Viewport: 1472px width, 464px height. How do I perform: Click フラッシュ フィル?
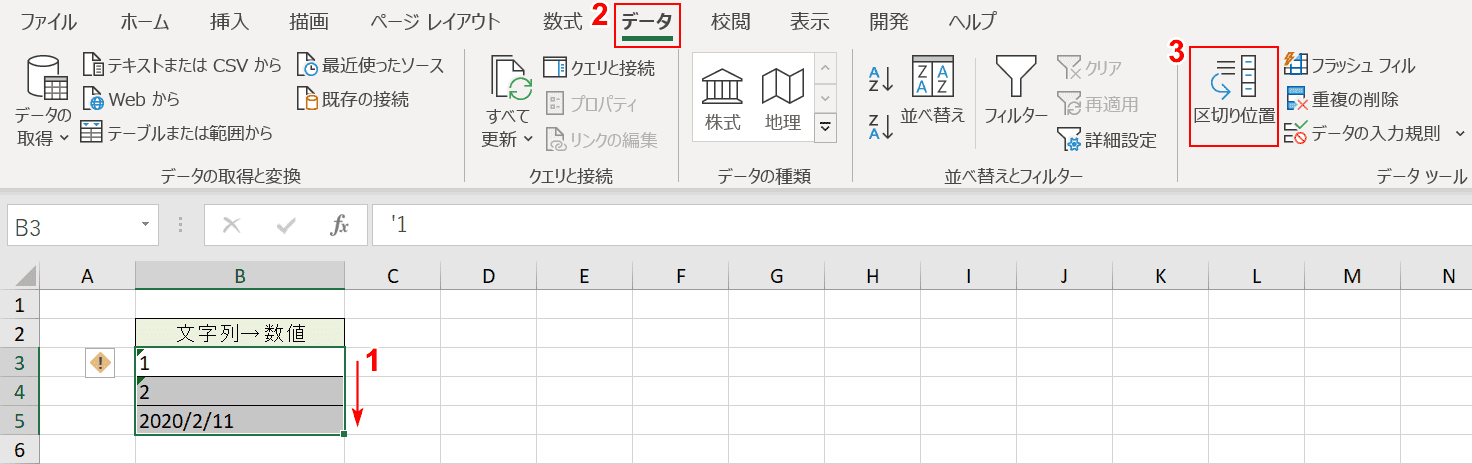pyautogui.click(x=1350, y=66)
